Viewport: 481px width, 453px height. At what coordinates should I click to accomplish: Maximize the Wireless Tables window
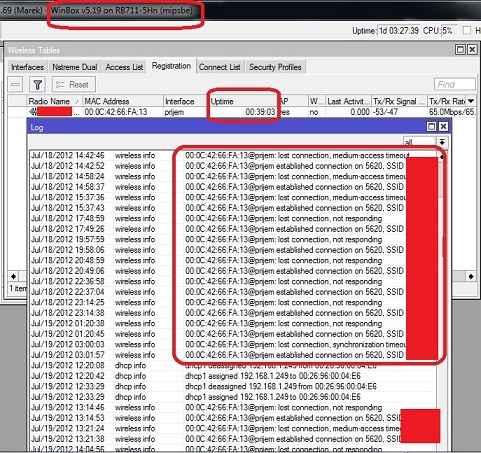[x=460, y=50]
